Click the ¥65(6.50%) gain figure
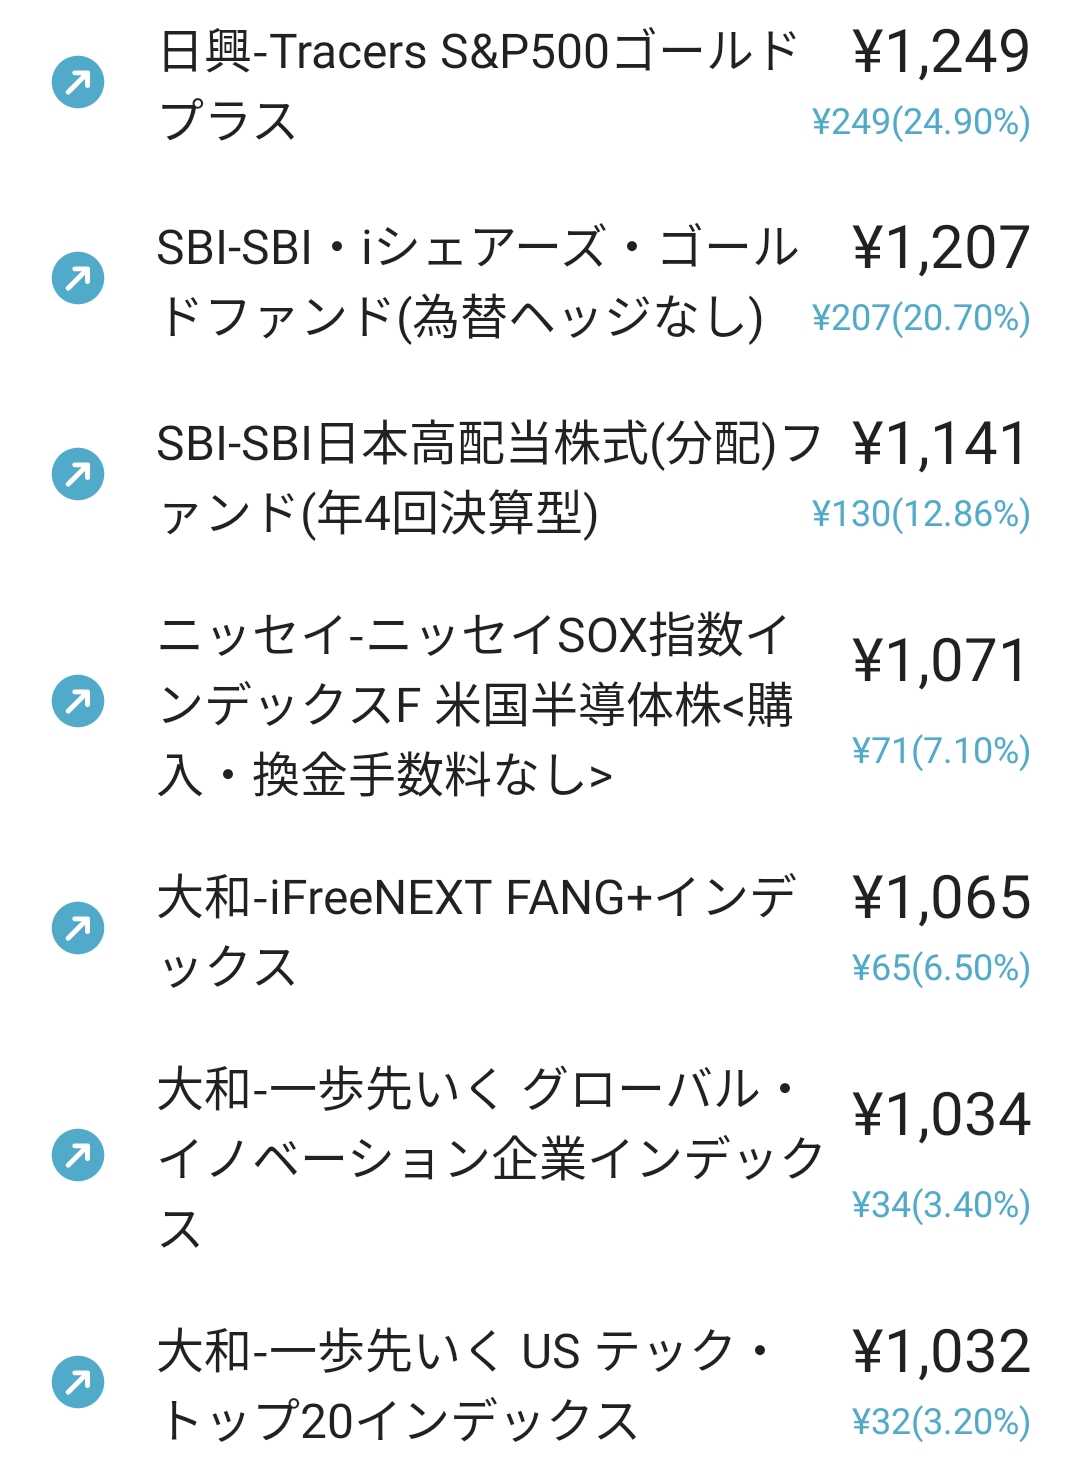The width and height of the screenshot is (1080, 1480). [940, 968]
